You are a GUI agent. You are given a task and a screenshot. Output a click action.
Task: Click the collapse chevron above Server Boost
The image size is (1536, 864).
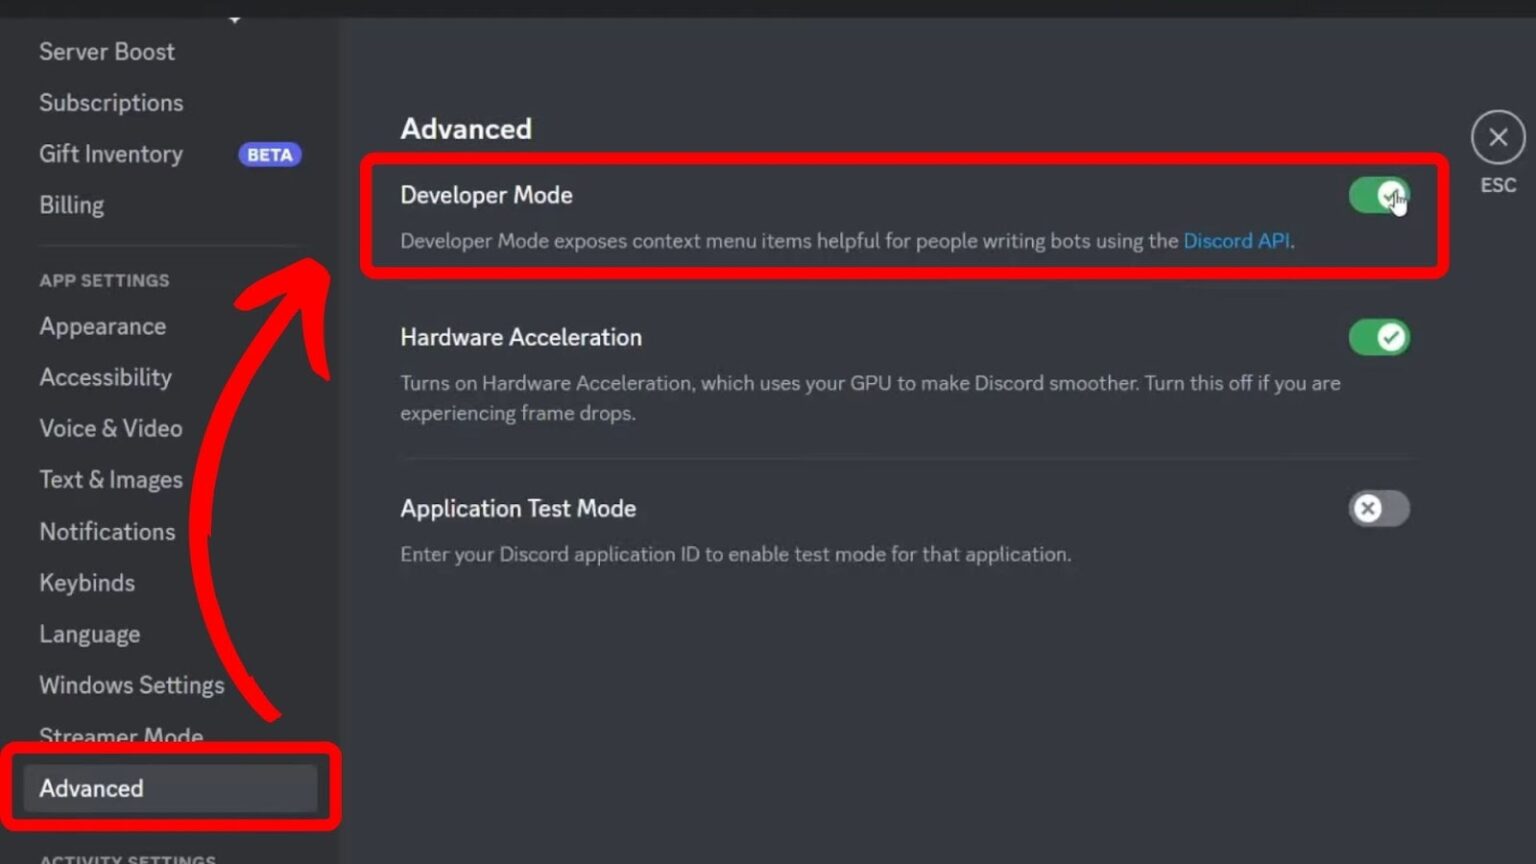pos(236,15)
